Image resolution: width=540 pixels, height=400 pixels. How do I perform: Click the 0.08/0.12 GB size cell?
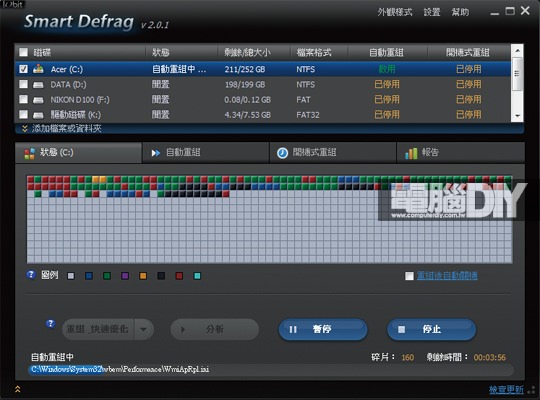coord(248,100)
